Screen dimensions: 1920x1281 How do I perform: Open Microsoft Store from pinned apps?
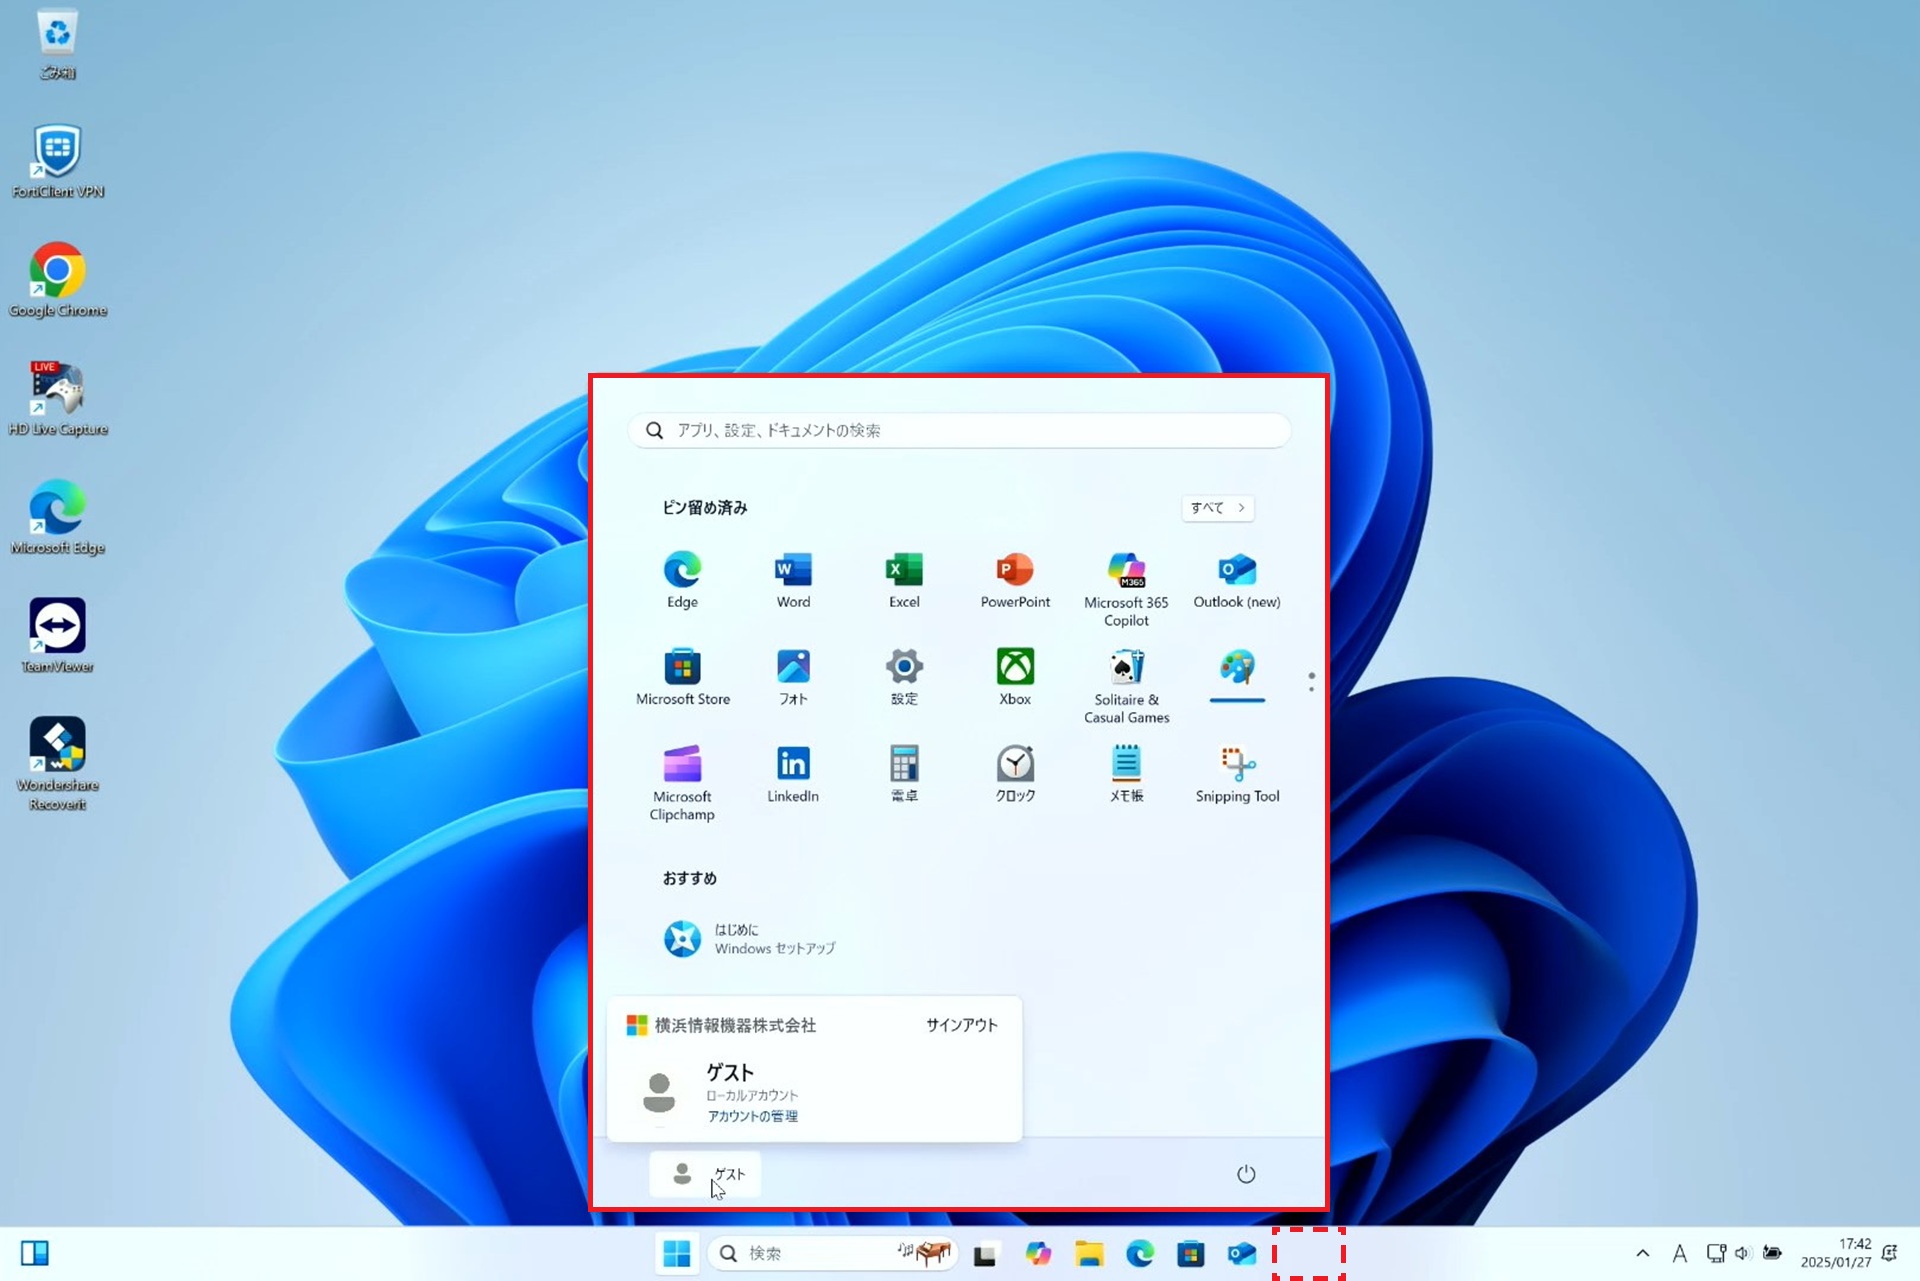click(683, 676)
